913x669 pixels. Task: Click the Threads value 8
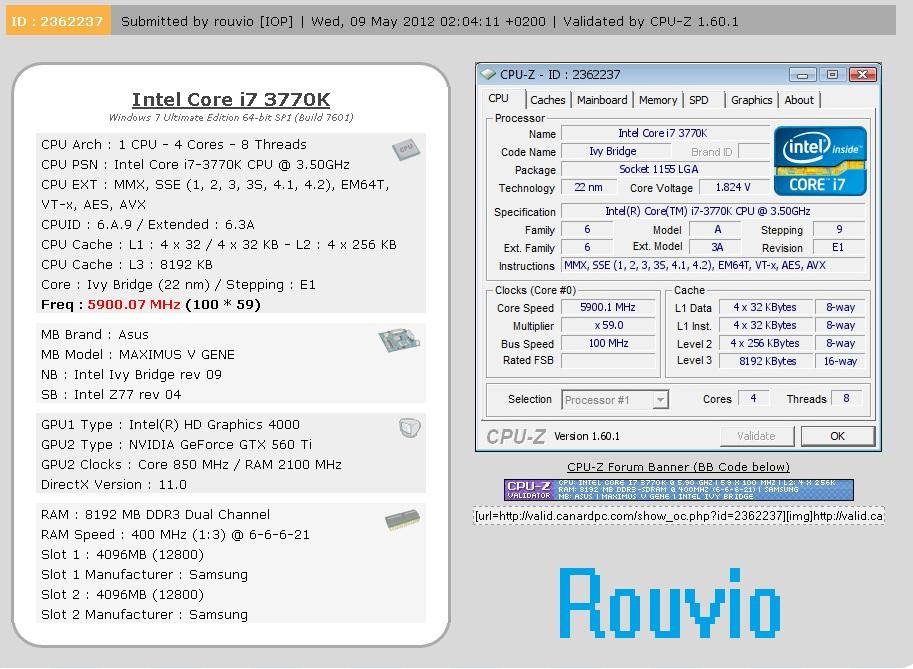pos(846,398)
